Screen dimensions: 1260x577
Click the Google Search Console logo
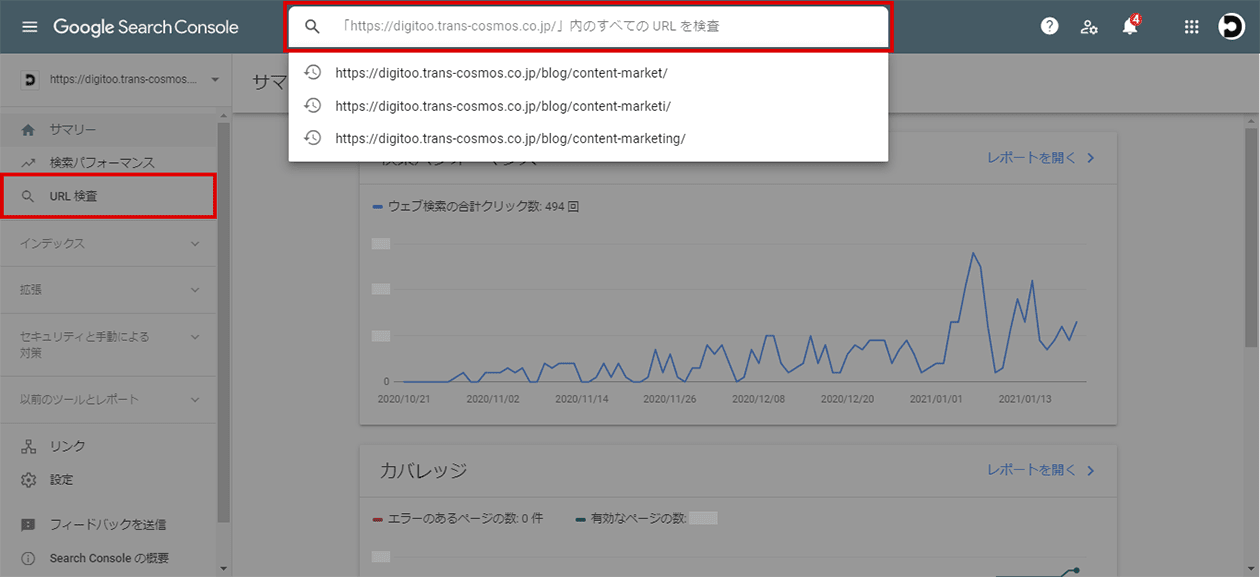coord(146,27)
